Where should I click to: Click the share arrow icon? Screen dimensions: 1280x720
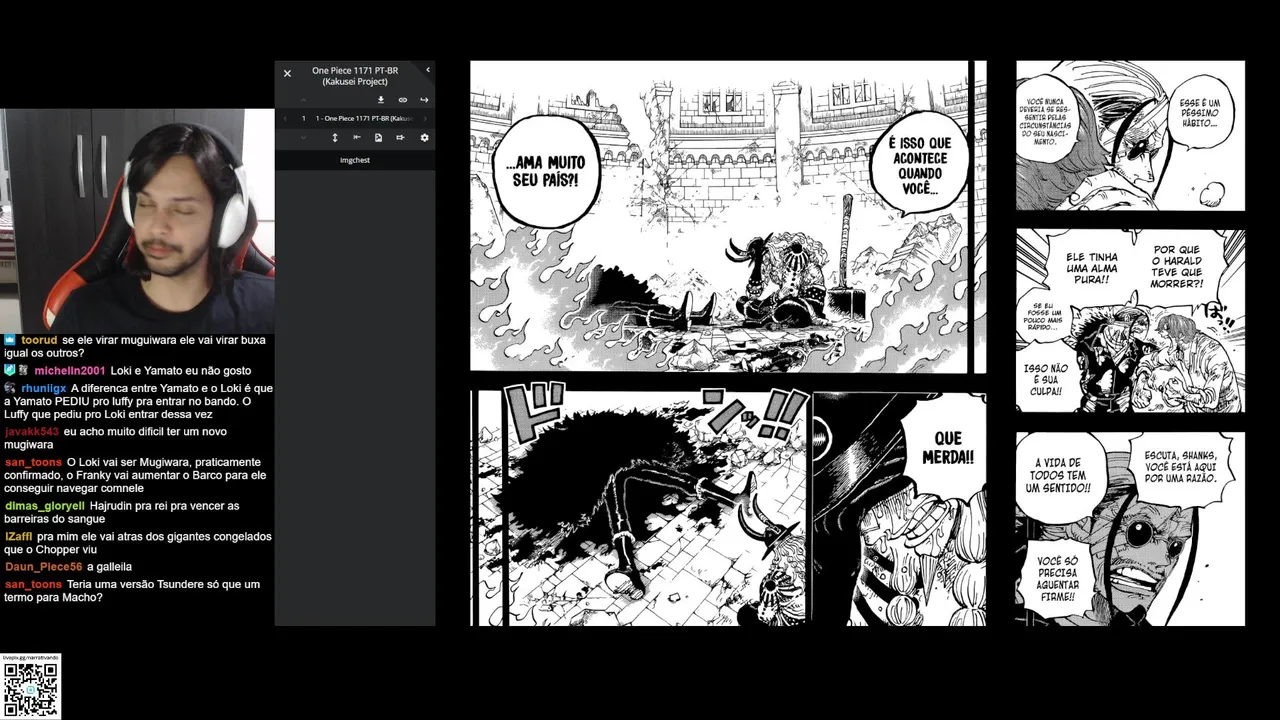[424, 100]
